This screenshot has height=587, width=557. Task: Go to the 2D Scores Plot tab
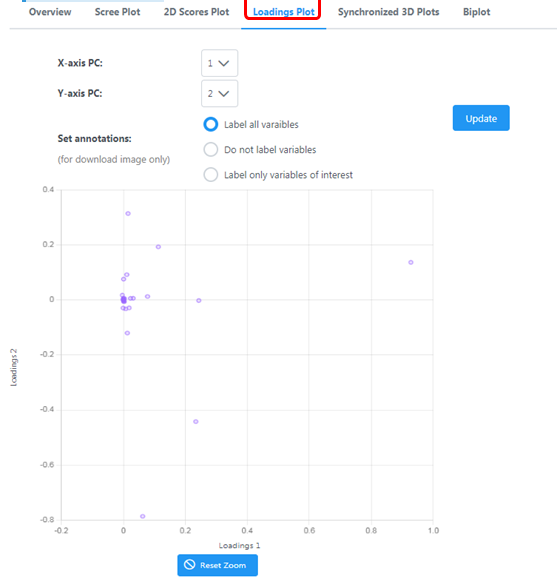(196, 12)
